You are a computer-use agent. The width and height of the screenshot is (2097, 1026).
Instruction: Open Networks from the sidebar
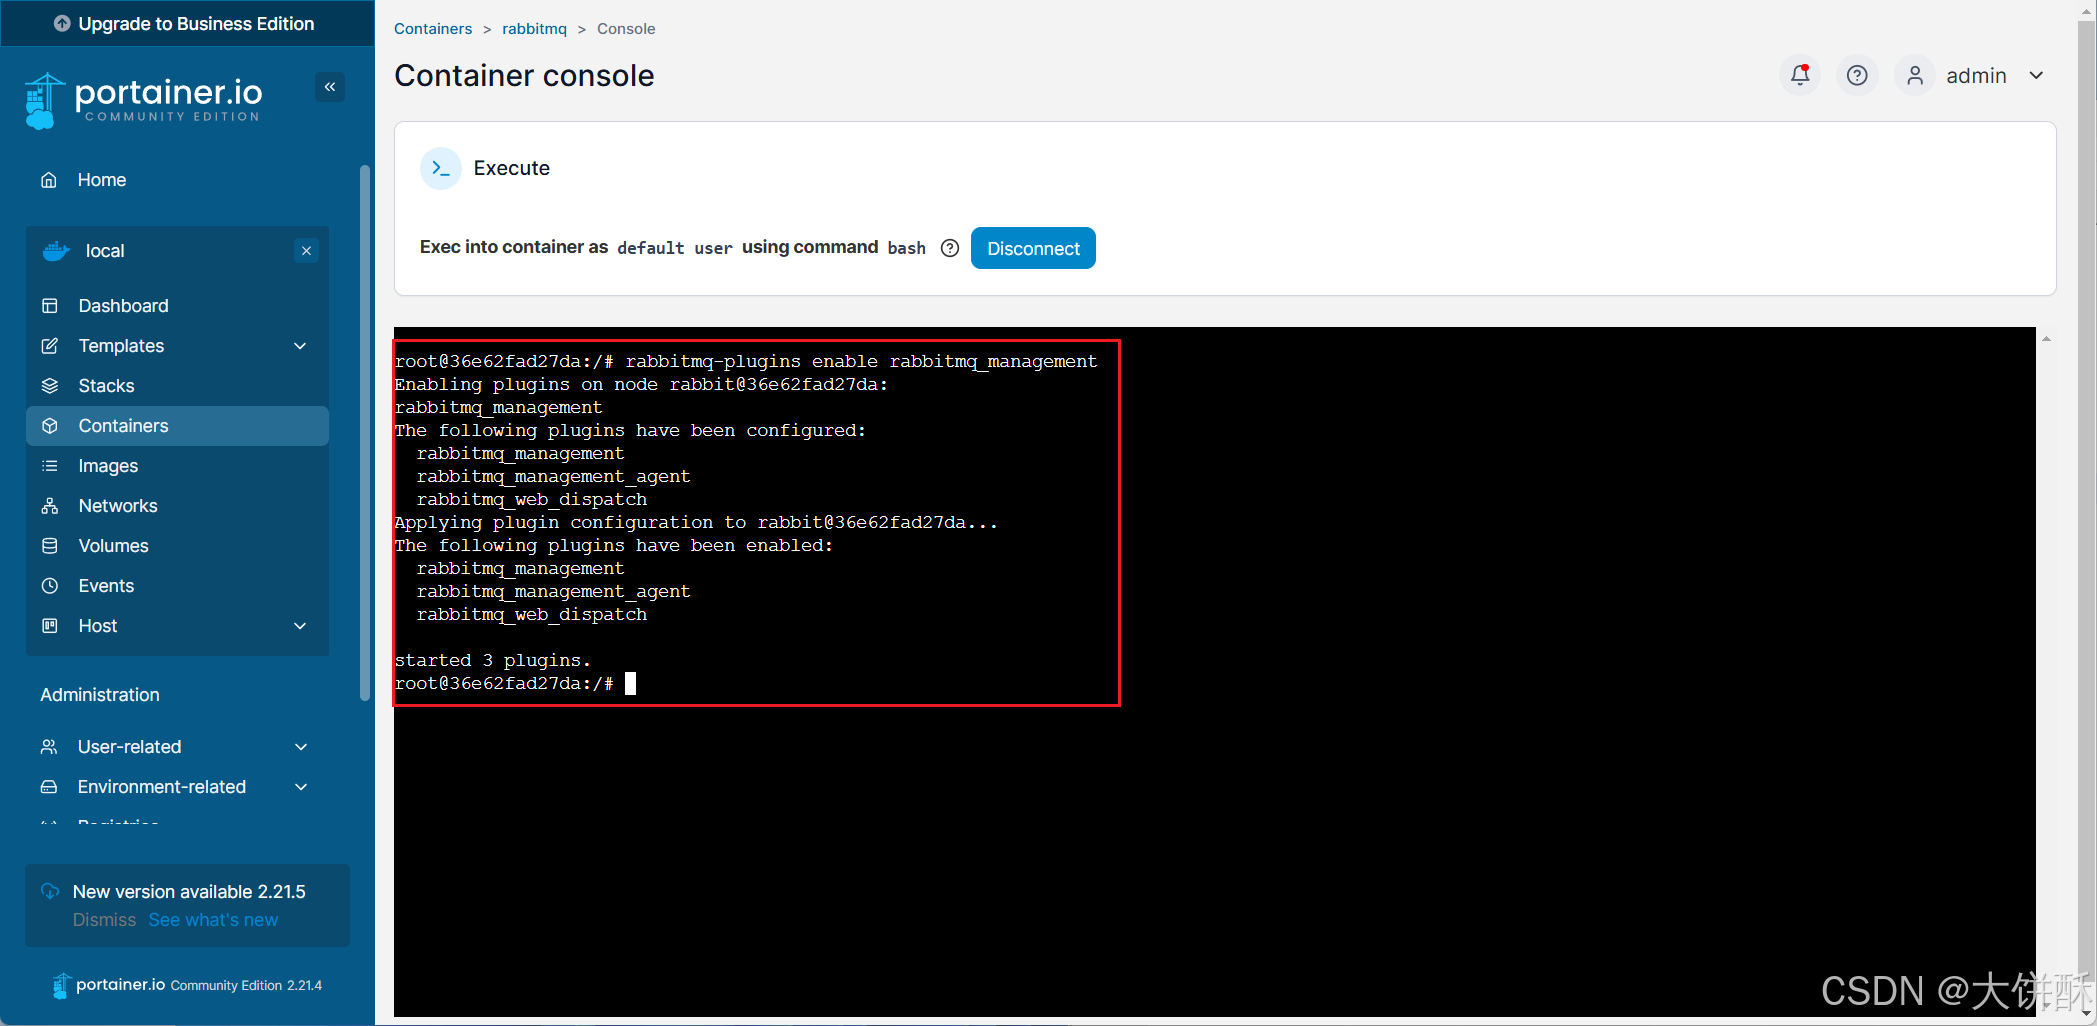pos(178,506)
